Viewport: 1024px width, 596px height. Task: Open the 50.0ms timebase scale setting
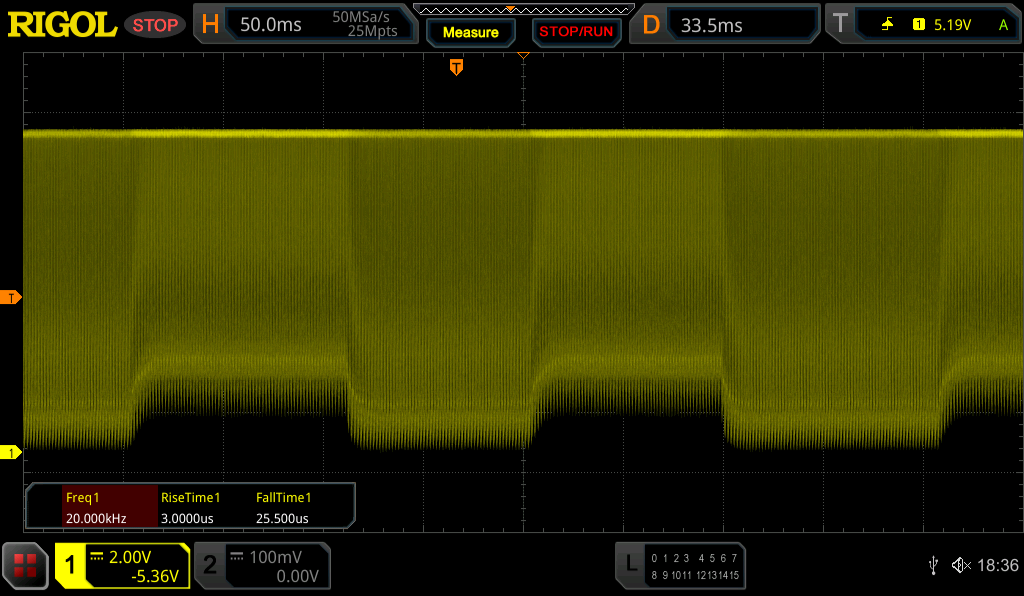271,25
